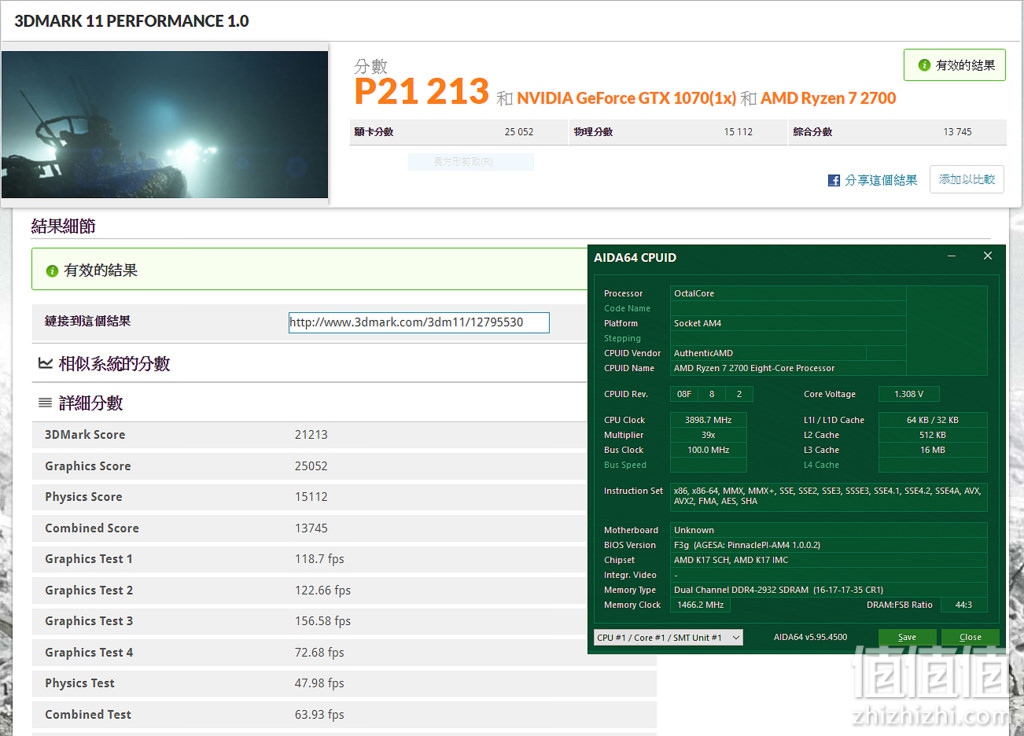Click the Chipset field AMD K17 SCH

coord(828,560)
